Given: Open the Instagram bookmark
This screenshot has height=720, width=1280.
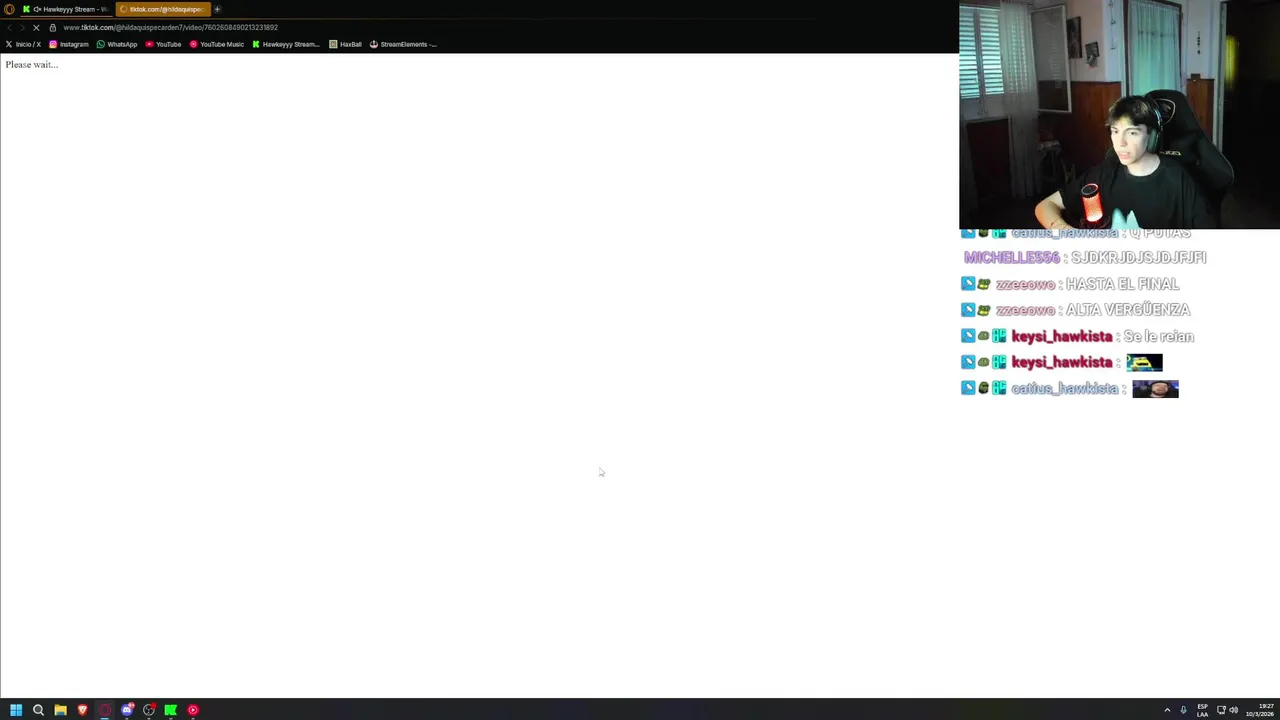Looking at the screenshot, I should (x=69, y=44).
